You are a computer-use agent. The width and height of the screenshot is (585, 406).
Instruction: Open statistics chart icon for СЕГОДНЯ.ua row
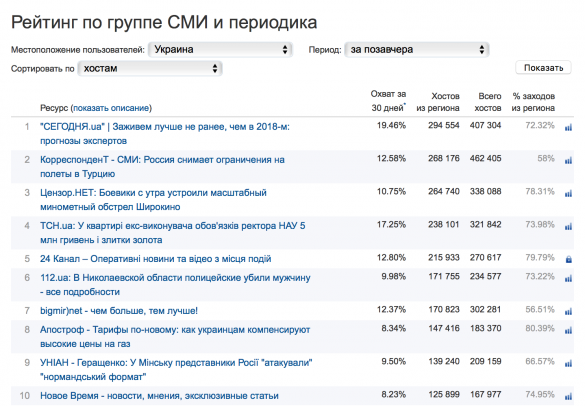click(568, 128)
